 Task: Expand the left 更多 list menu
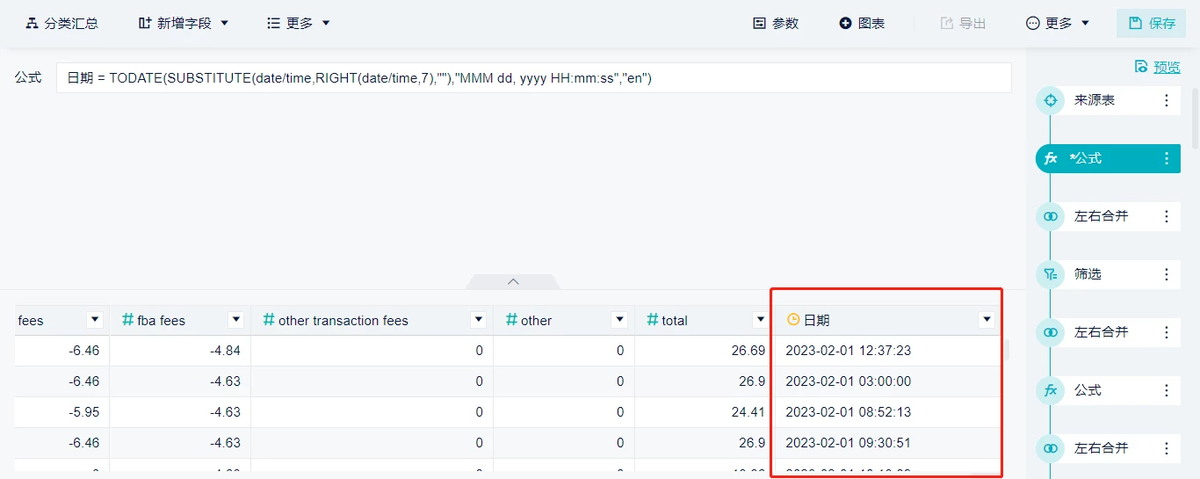[299, 23]
